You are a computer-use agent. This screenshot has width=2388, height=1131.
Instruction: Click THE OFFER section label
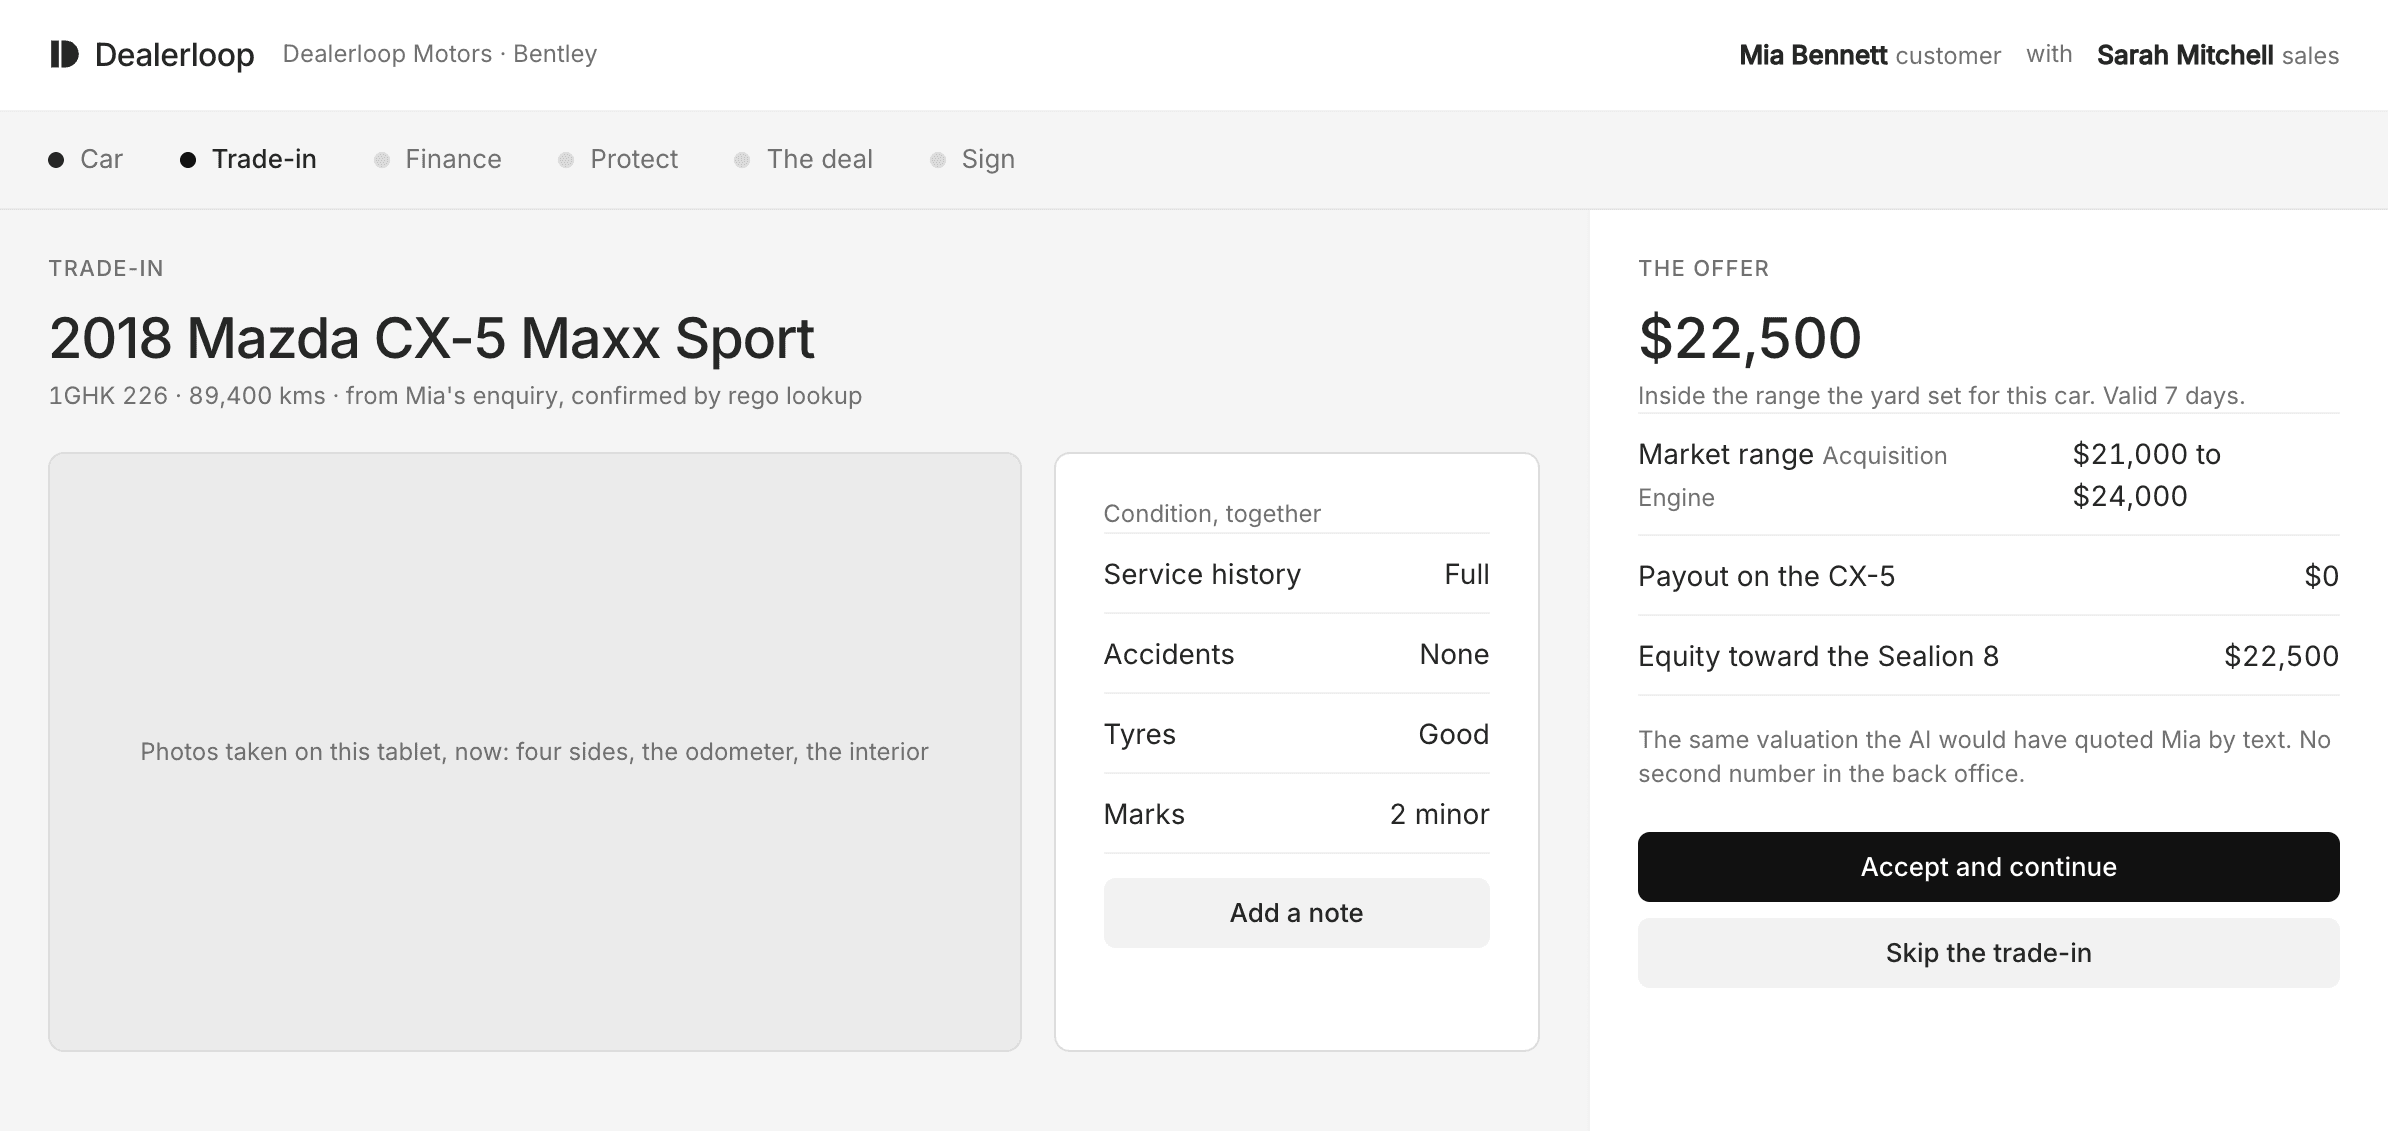1703,268
